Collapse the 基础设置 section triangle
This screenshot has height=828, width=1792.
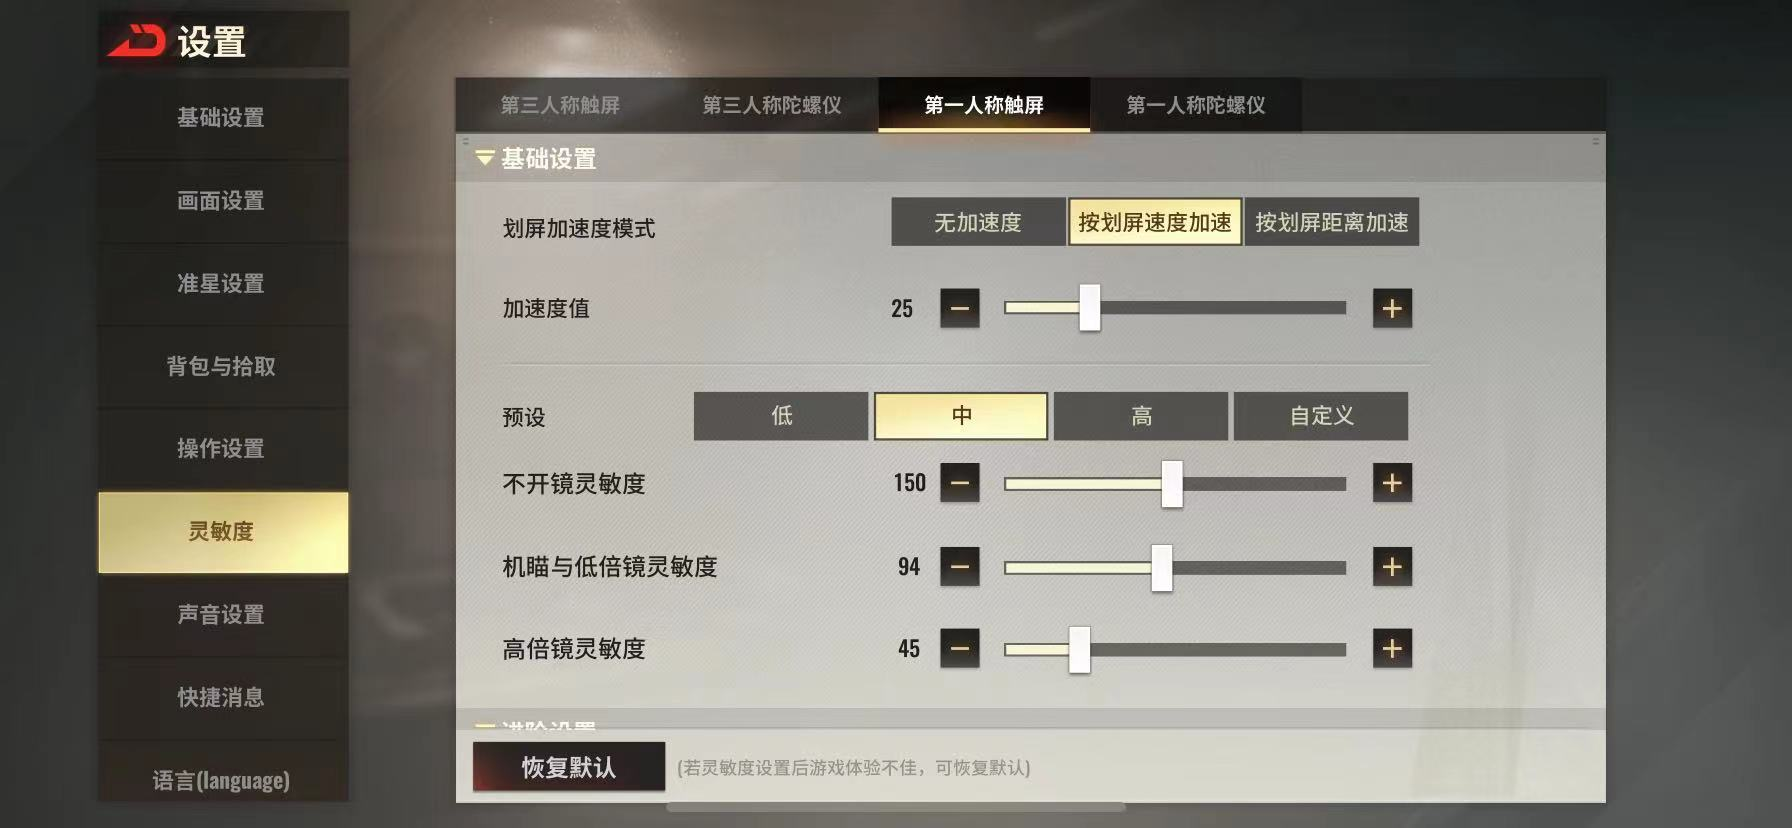tap(485, 158)
